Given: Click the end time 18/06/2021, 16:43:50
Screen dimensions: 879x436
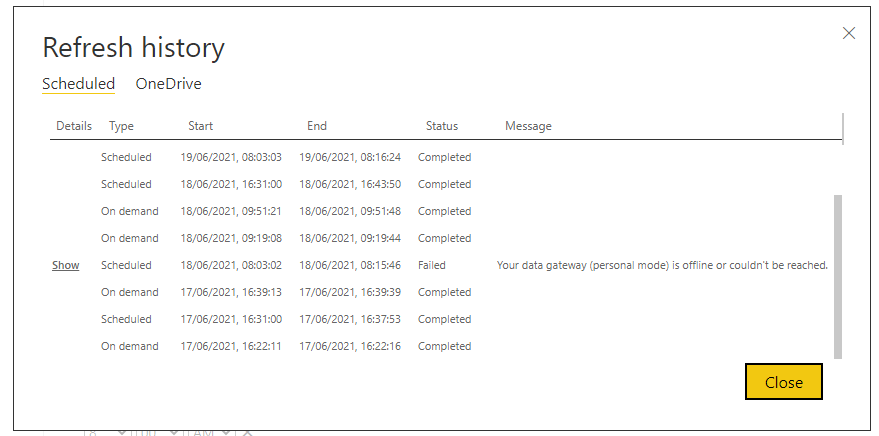Looking at the screenshot, I should (x=349, y=184).
